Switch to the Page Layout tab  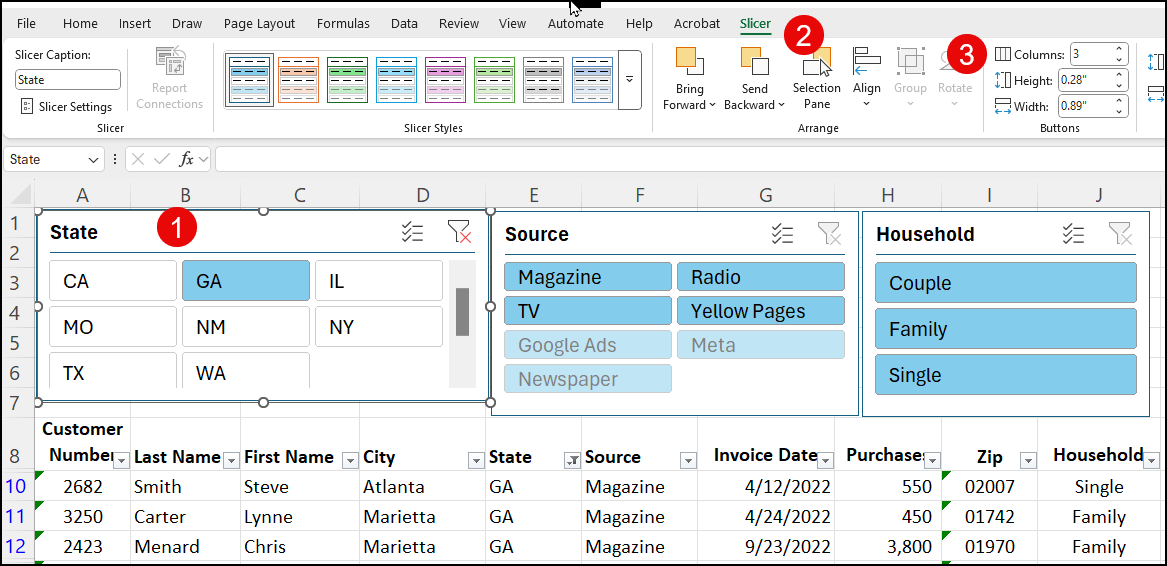click(259, 23)
